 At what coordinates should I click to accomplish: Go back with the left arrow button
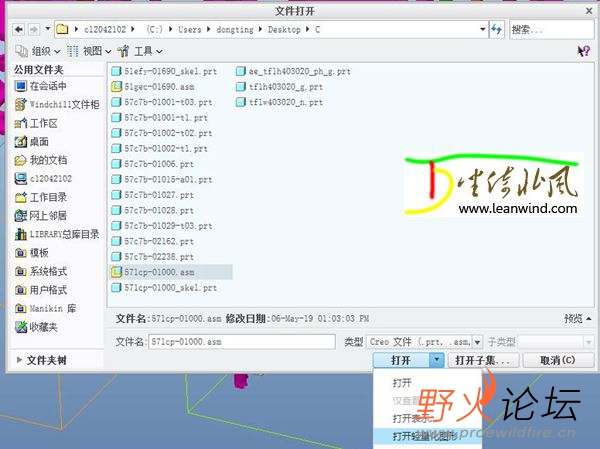click(x=19, y=29)
